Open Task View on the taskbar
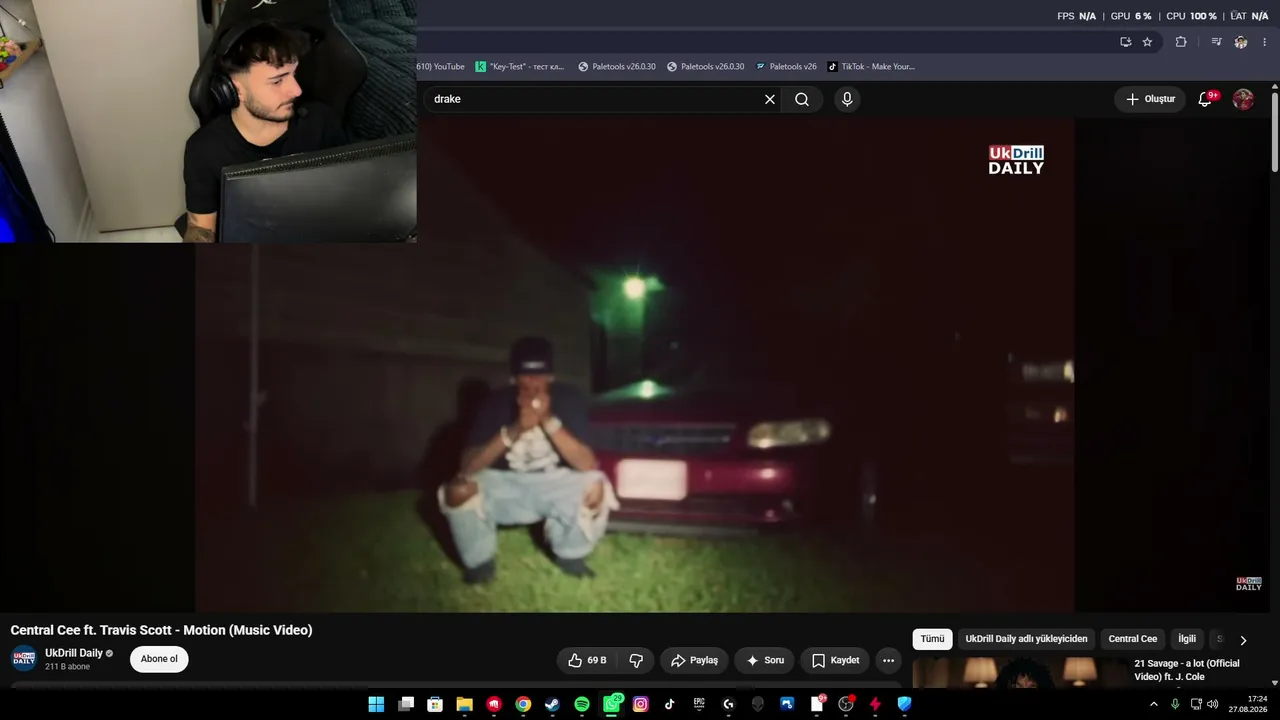The height and width of the screenshot is (720, 1280). [406, 704]
